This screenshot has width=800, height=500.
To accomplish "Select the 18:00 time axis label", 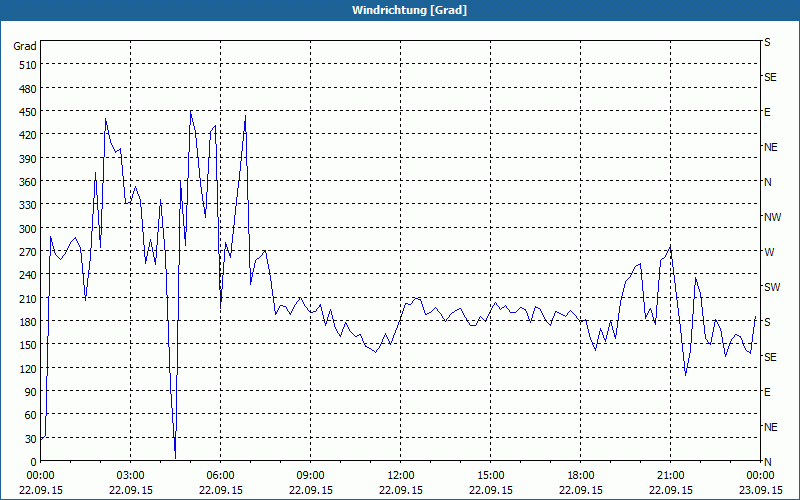I will coord(581,476).
